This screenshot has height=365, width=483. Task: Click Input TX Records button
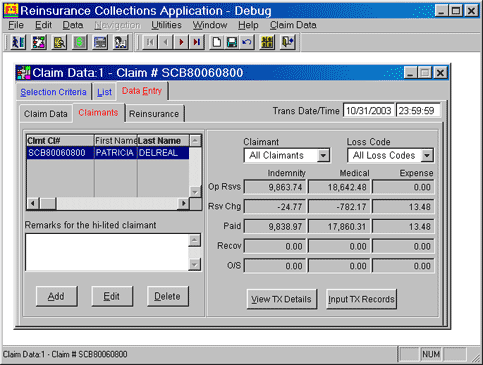point(361,299)
